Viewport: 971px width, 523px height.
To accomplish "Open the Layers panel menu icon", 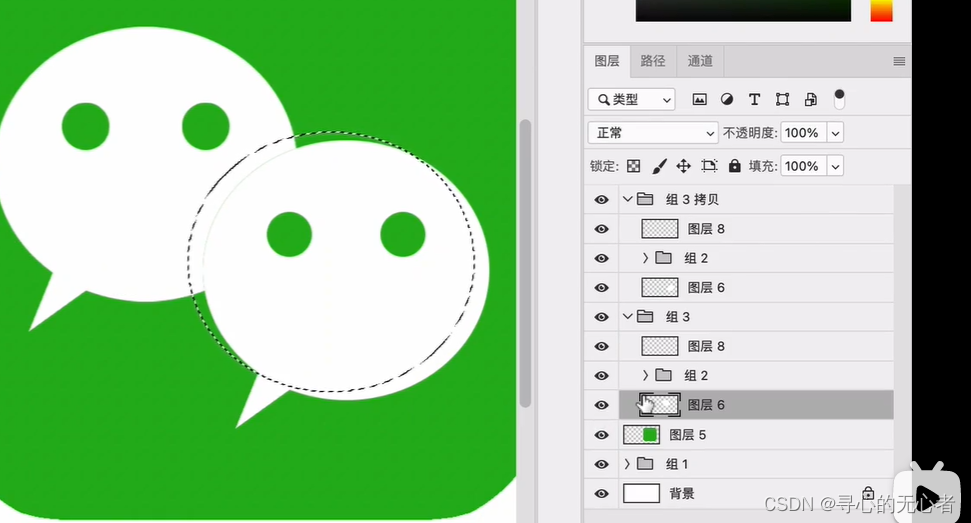I will pyautogui.click(x=899, y=61).
